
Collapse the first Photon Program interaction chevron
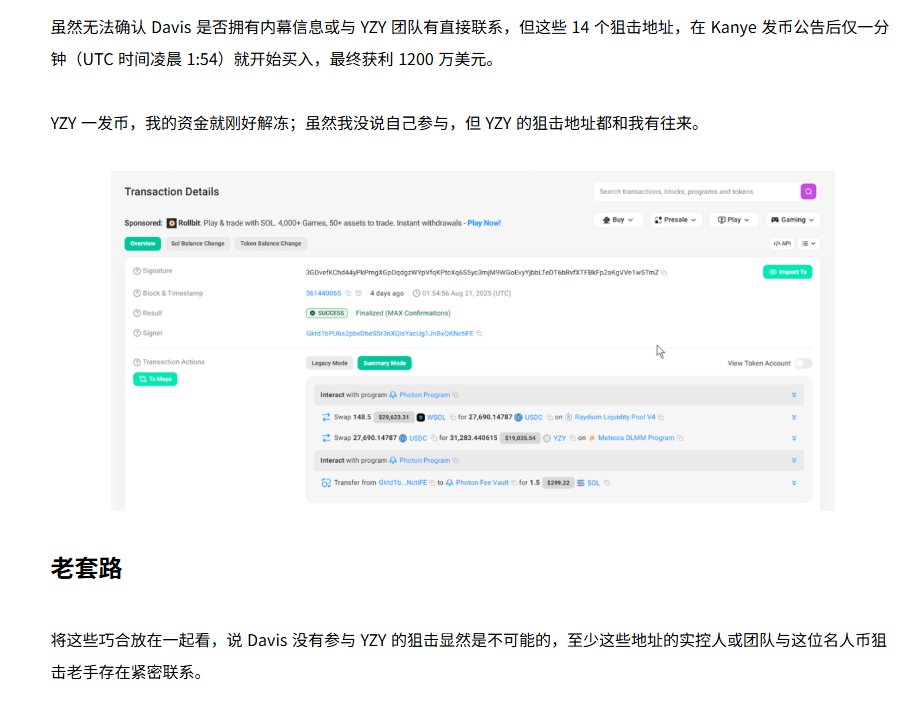[x=794, y=395]
